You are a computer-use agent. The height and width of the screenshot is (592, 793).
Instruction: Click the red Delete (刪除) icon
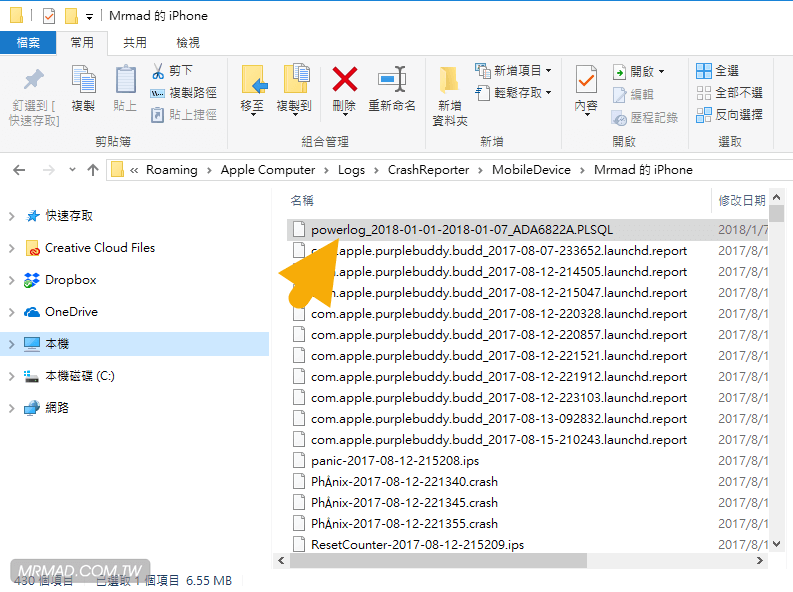345,79
